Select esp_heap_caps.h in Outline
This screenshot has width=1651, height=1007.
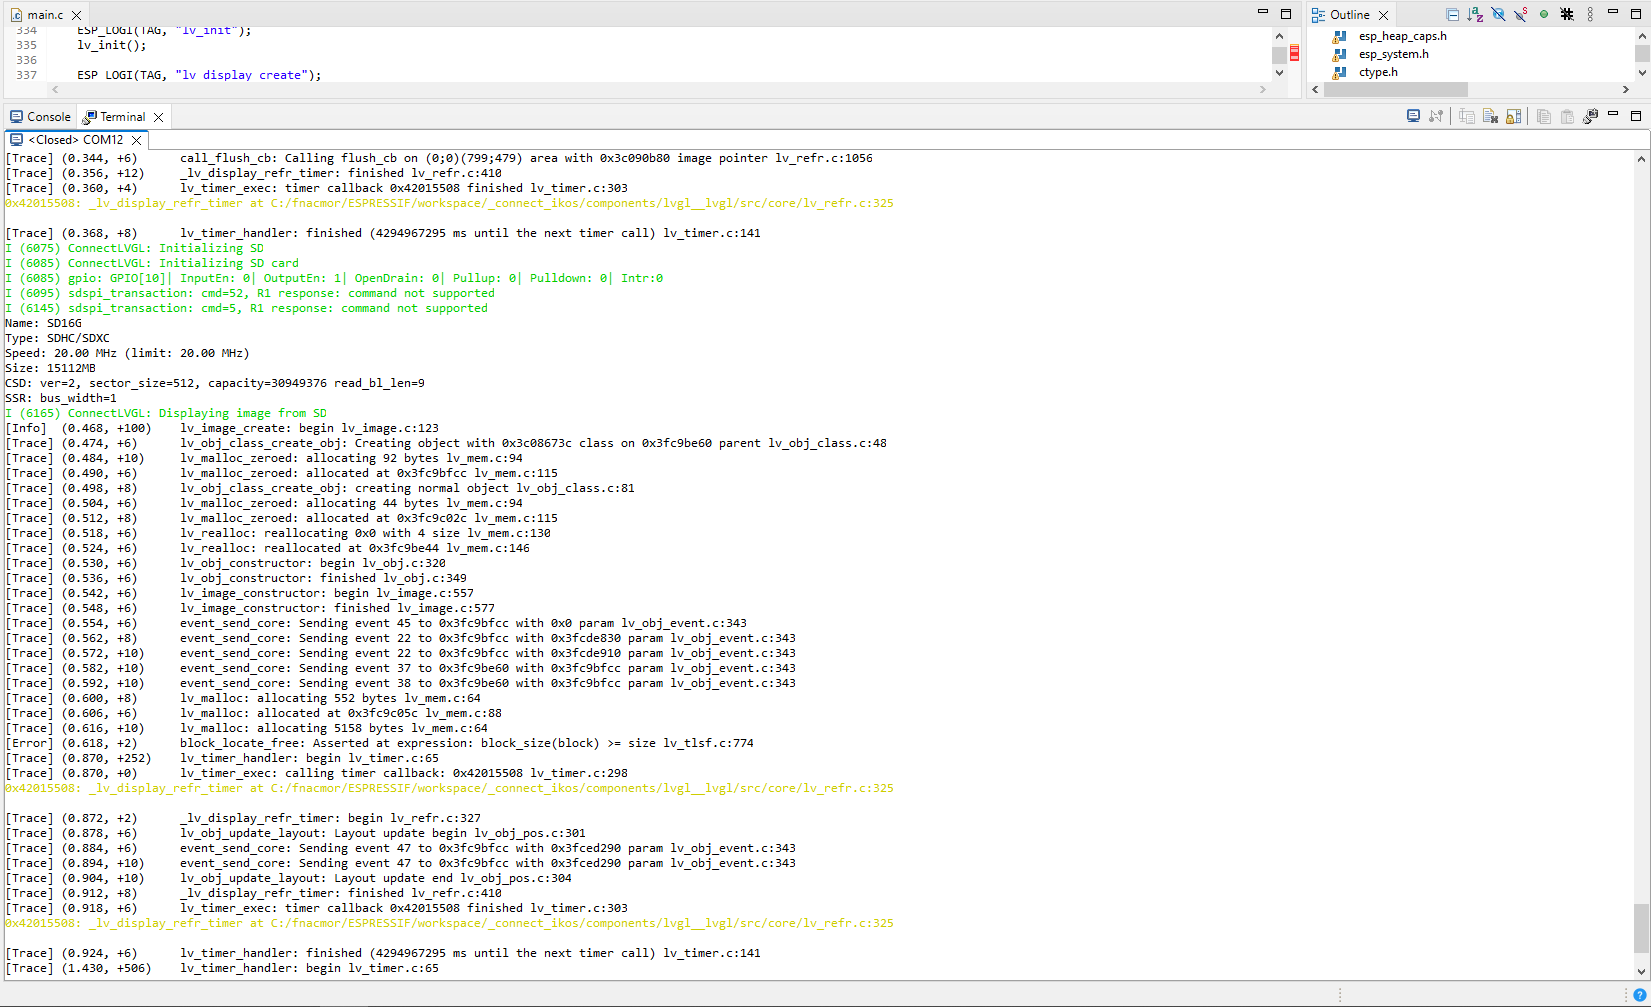pyautogui.click(x=1402, y=36)
